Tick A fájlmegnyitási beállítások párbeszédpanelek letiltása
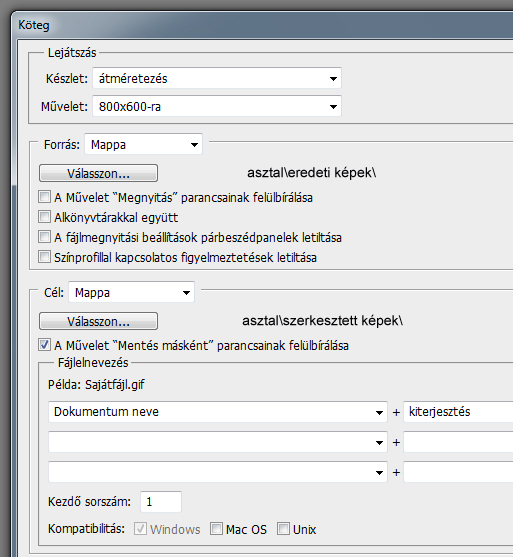Viewport: 513px width, 557px height. (x=44, y=237)
